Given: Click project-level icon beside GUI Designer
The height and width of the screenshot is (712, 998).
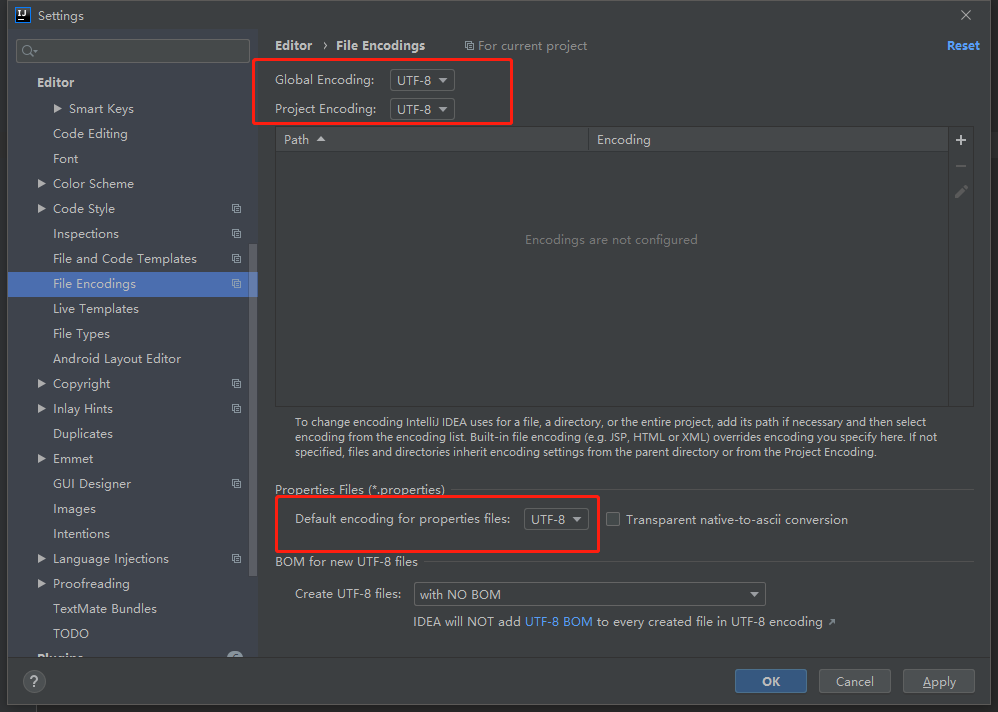Looking at the screenshot, I should pos(236,484).
